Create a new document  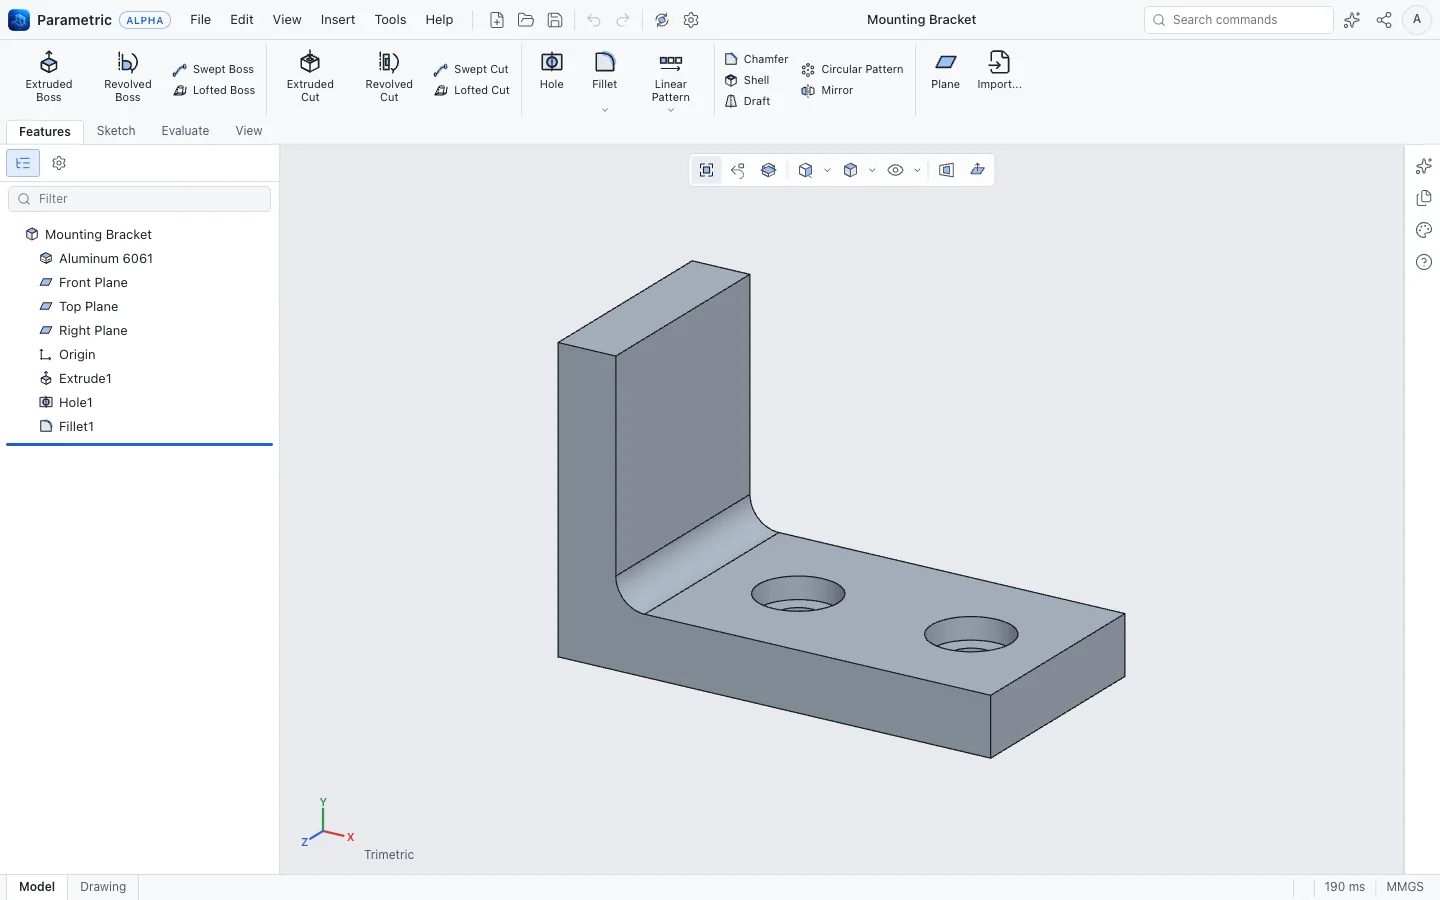497,20
